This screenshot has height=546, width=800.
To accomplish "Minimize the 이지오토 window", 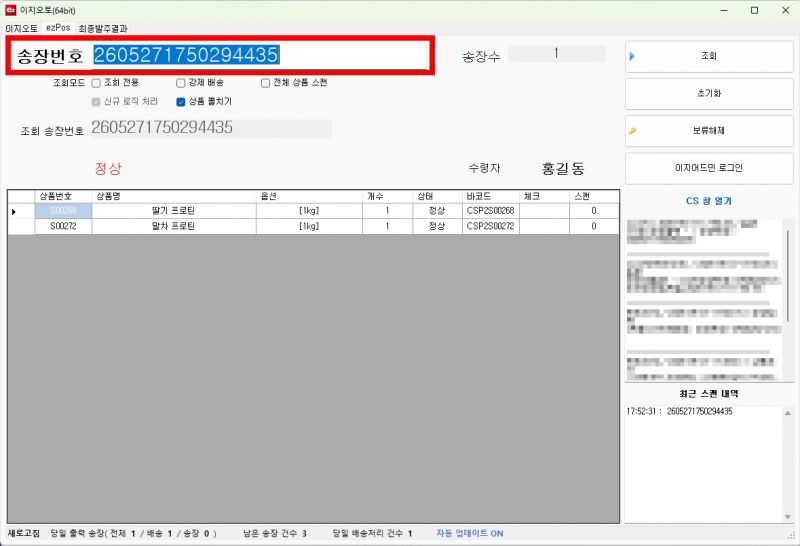I will [724, 10].
